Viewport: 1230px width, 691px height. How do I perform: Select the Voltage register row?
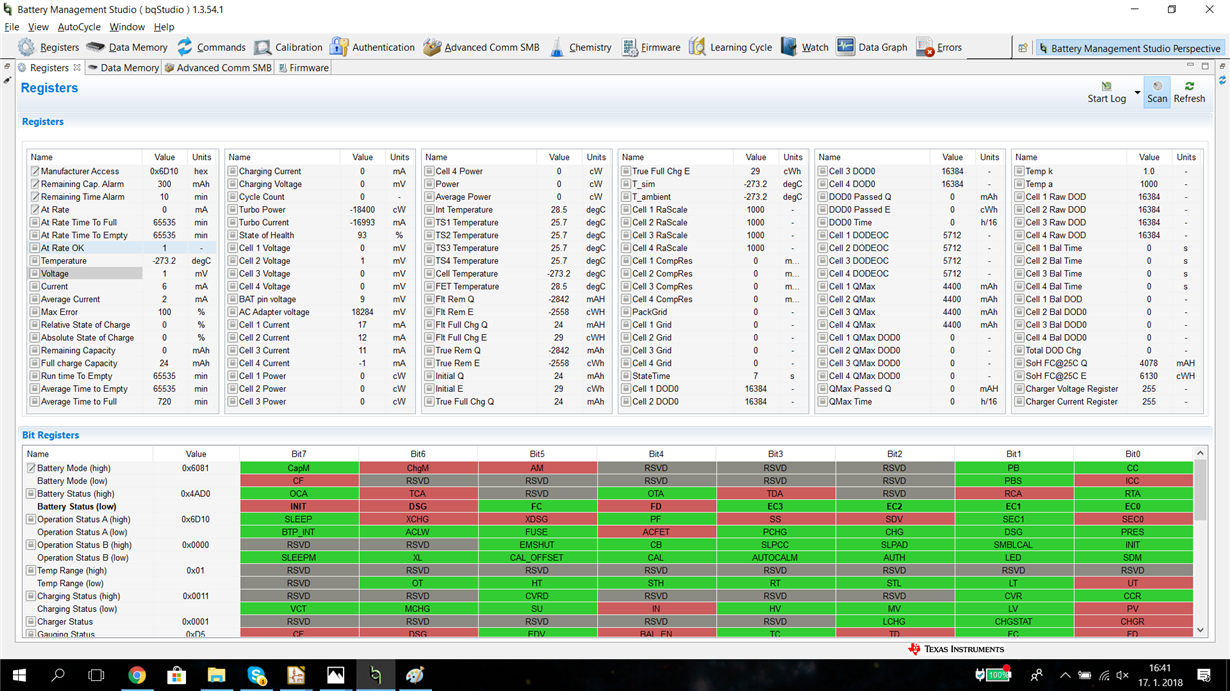[120, 274]
